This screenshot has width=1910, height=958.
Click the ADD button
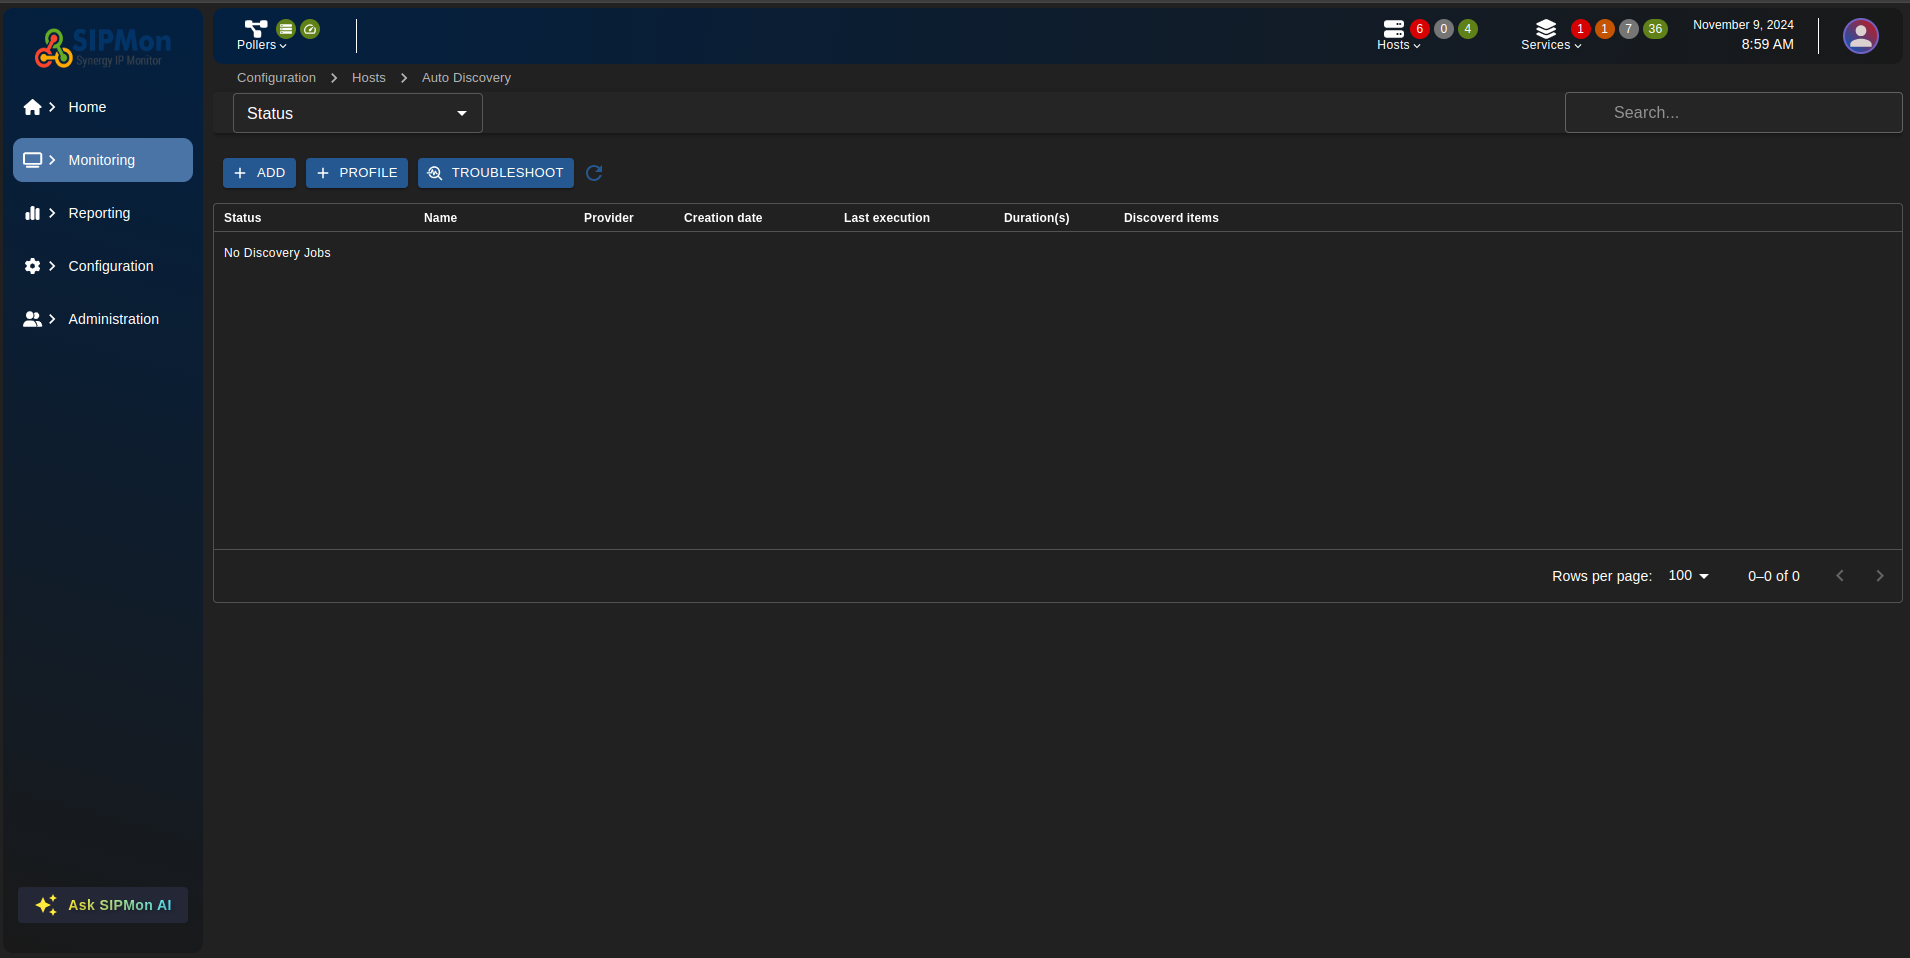click(x=259, y=173)
